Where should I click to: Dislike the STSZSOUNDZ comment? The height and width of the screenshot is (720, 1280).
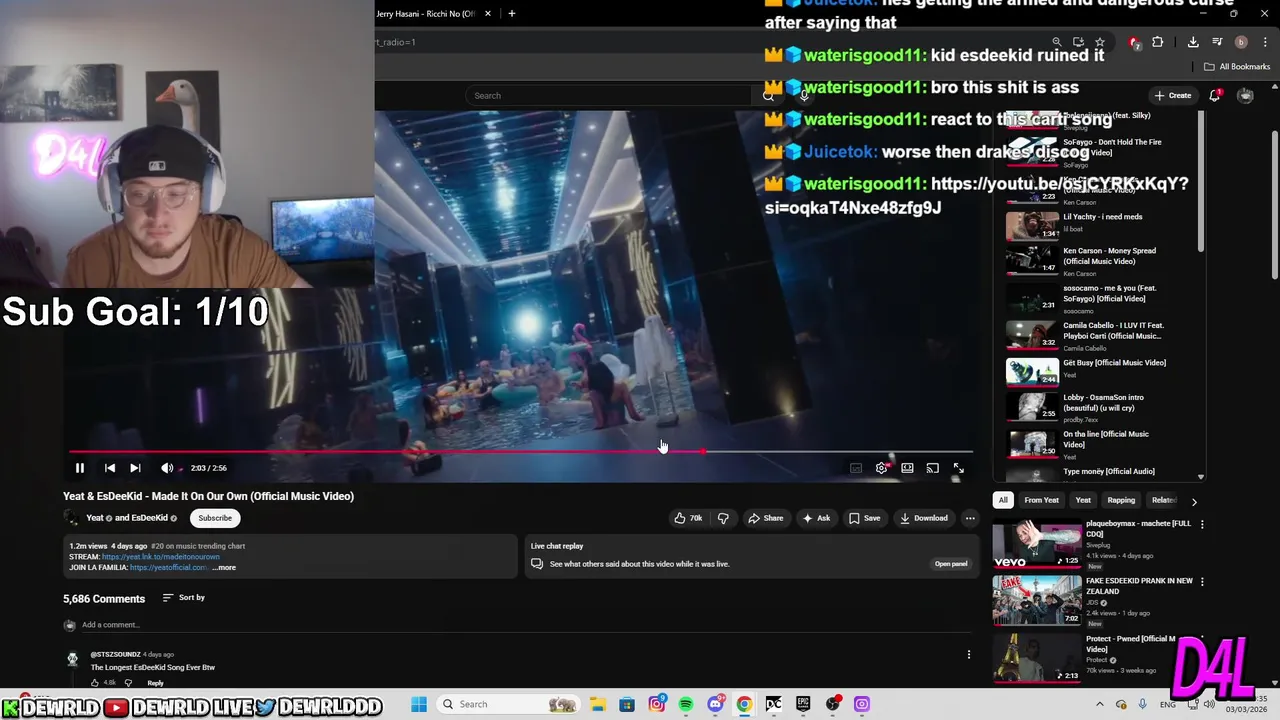point(128,683)
